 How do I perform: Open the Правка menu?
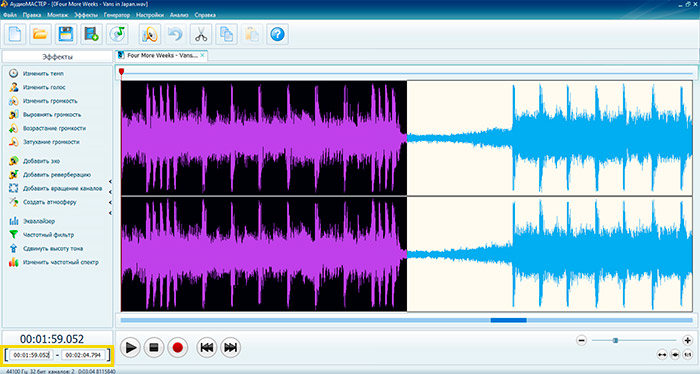click(32, 15)
